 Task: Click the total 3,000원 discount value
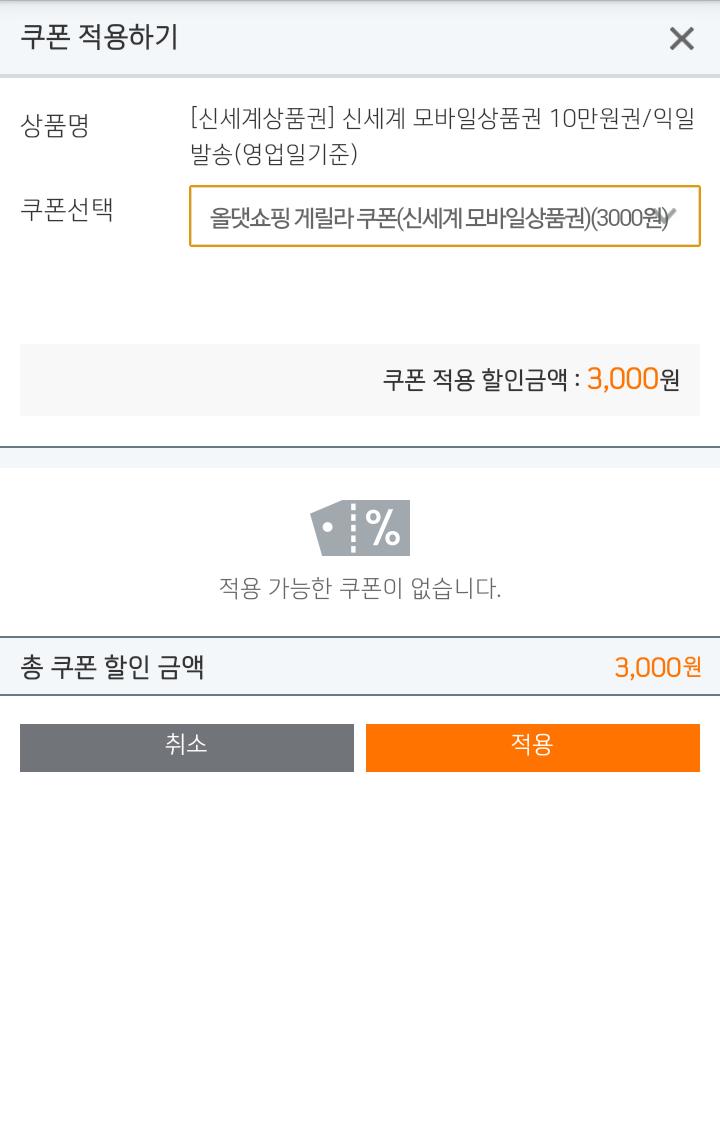point(657,667)
